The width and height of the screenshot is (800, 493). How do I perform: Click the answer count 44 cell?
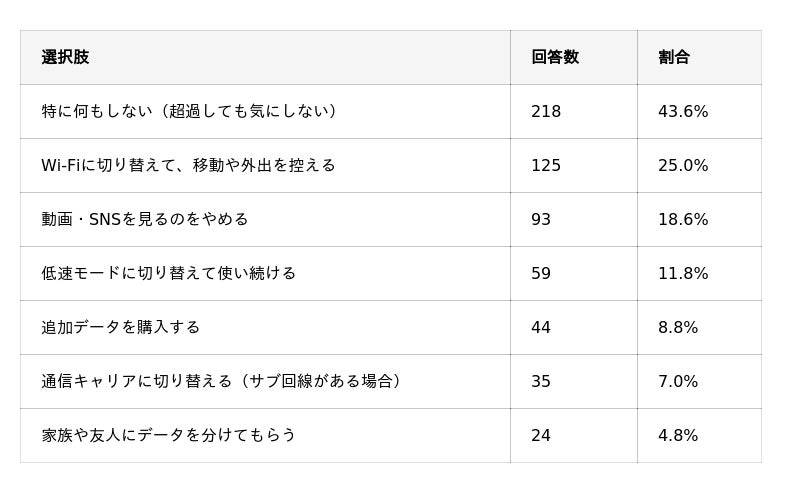tap(541, 327)
